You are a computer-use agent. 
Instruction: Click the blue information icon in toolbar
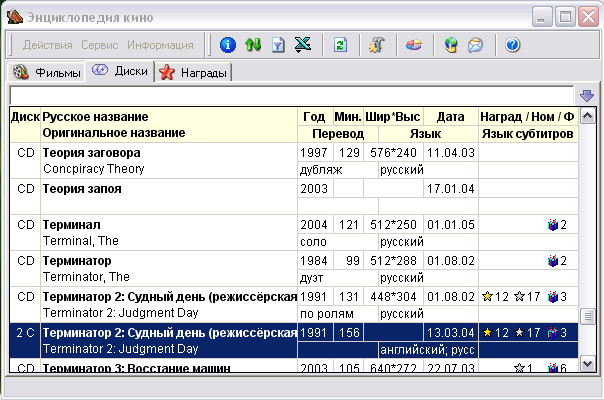pyautogui.click(x=228, y=45)
